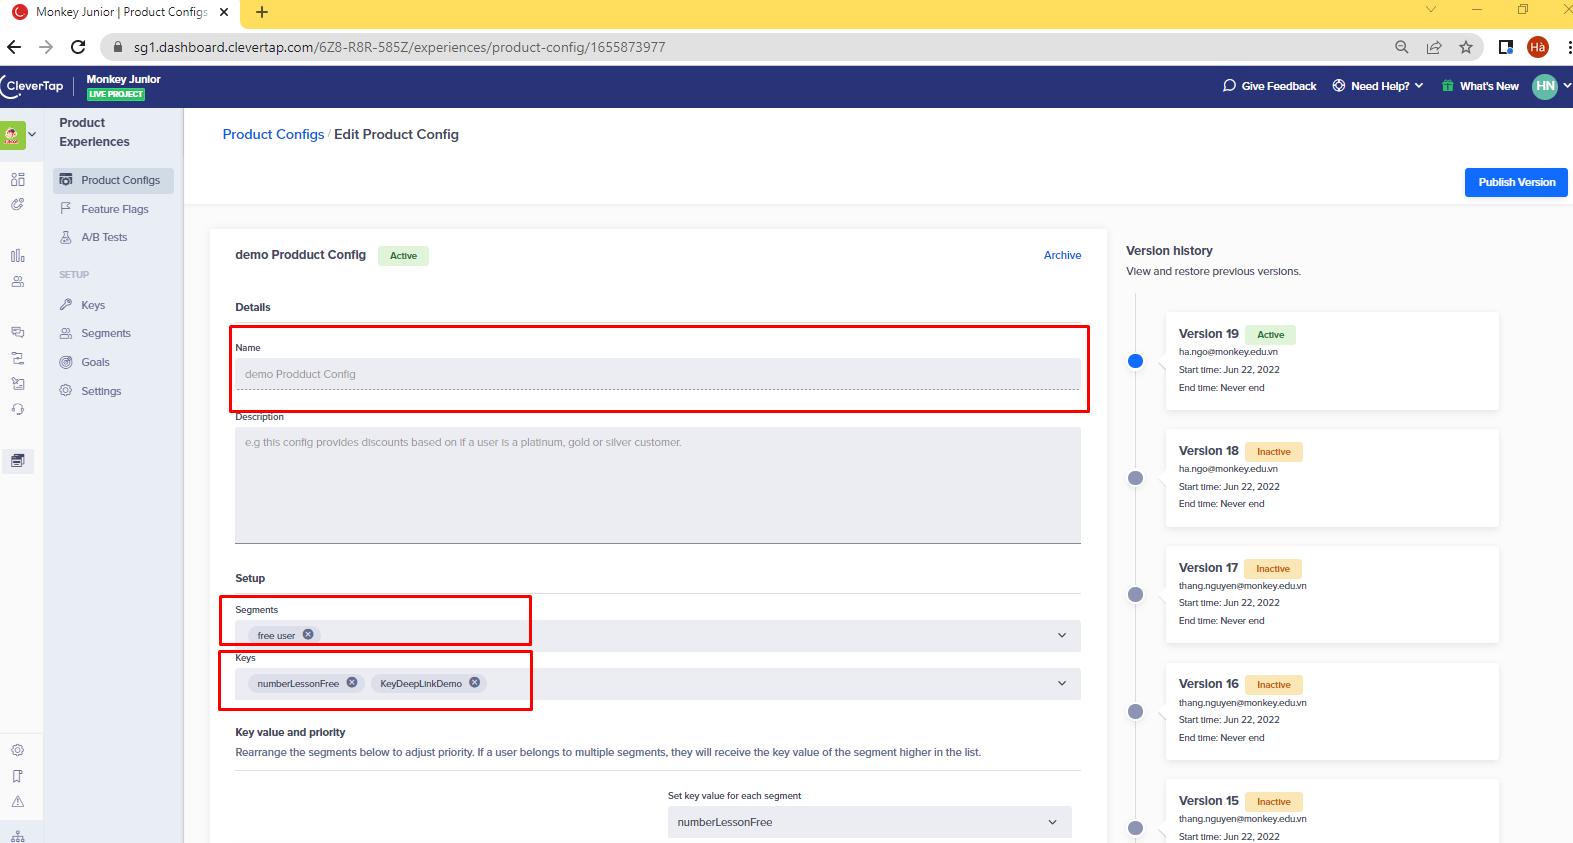Remove the numberLessonFree key chip
The width and height of the screenshot is (1573, 843).
click(352, 683)
